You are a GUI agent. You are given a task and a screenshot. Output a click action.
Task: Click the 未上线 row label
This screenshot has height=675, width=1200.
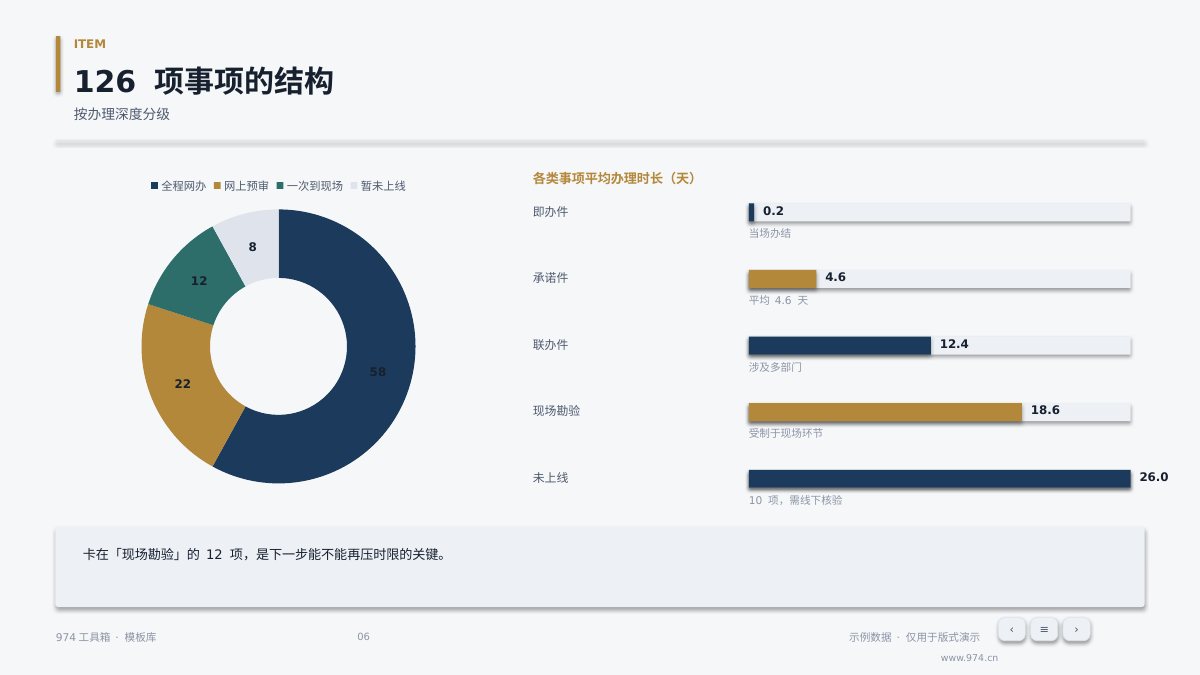coord(550,478)
